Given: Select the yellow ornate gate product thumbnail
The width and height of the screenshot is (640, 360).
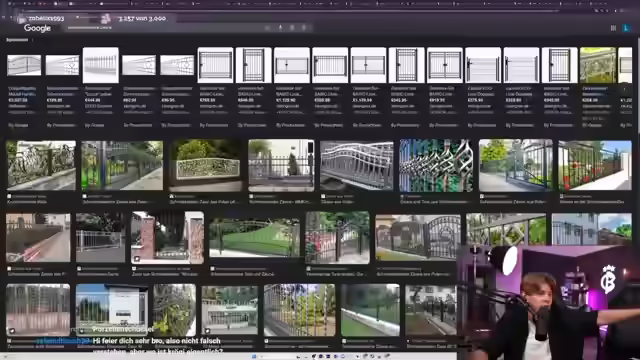Looking at the screenshot, I should [x=598, y=65].
